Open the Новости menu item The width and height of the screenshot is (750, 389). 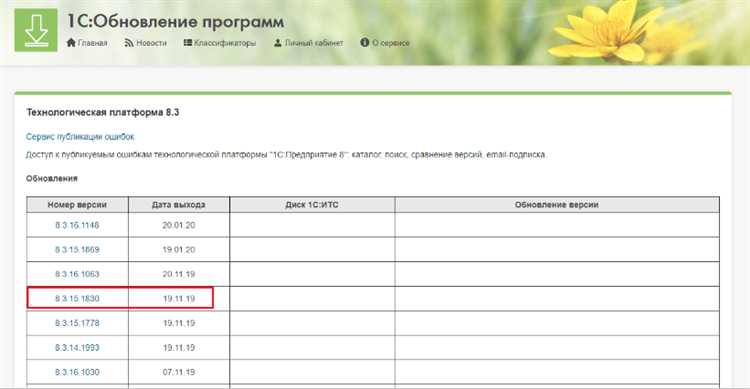tap(151, 43)
